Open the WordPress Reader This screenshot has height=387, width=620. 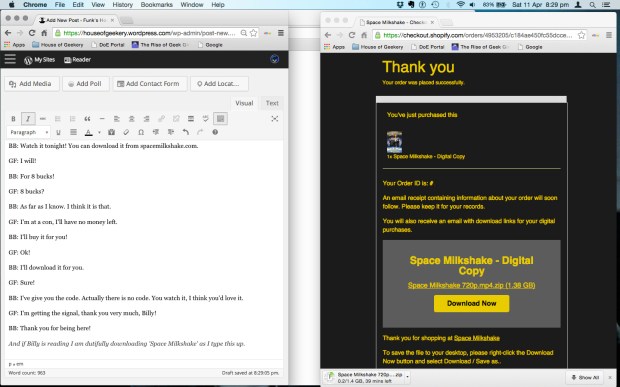point(78,60)
